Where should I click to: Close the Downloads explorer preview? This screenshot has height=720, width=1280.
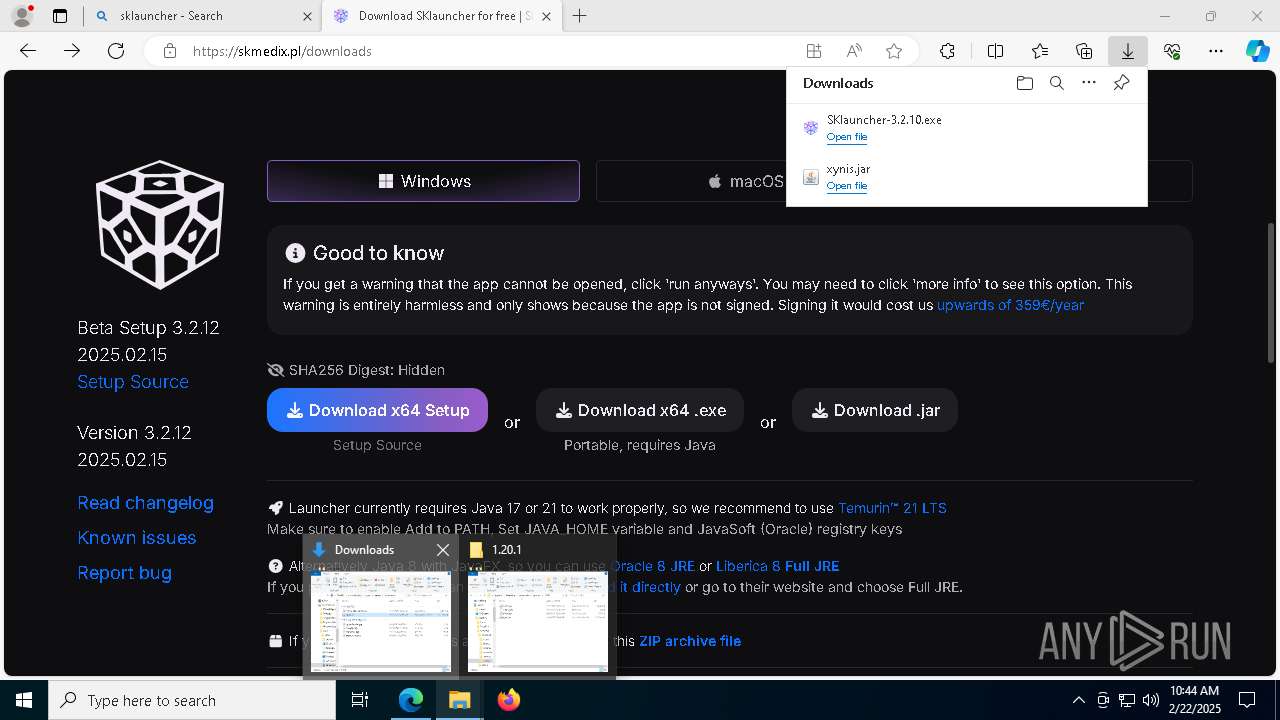coord(443,550)
